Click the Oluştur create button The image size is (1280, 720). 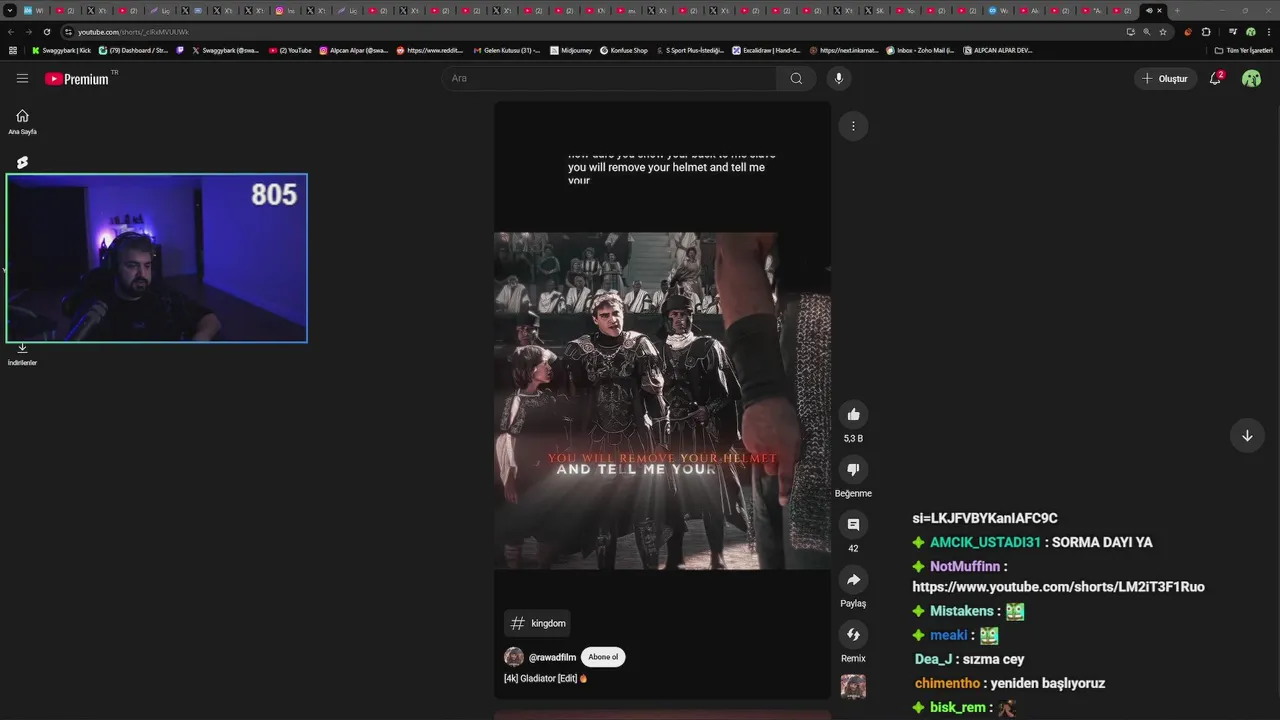pyautogui.click(x=1165, y=78)
